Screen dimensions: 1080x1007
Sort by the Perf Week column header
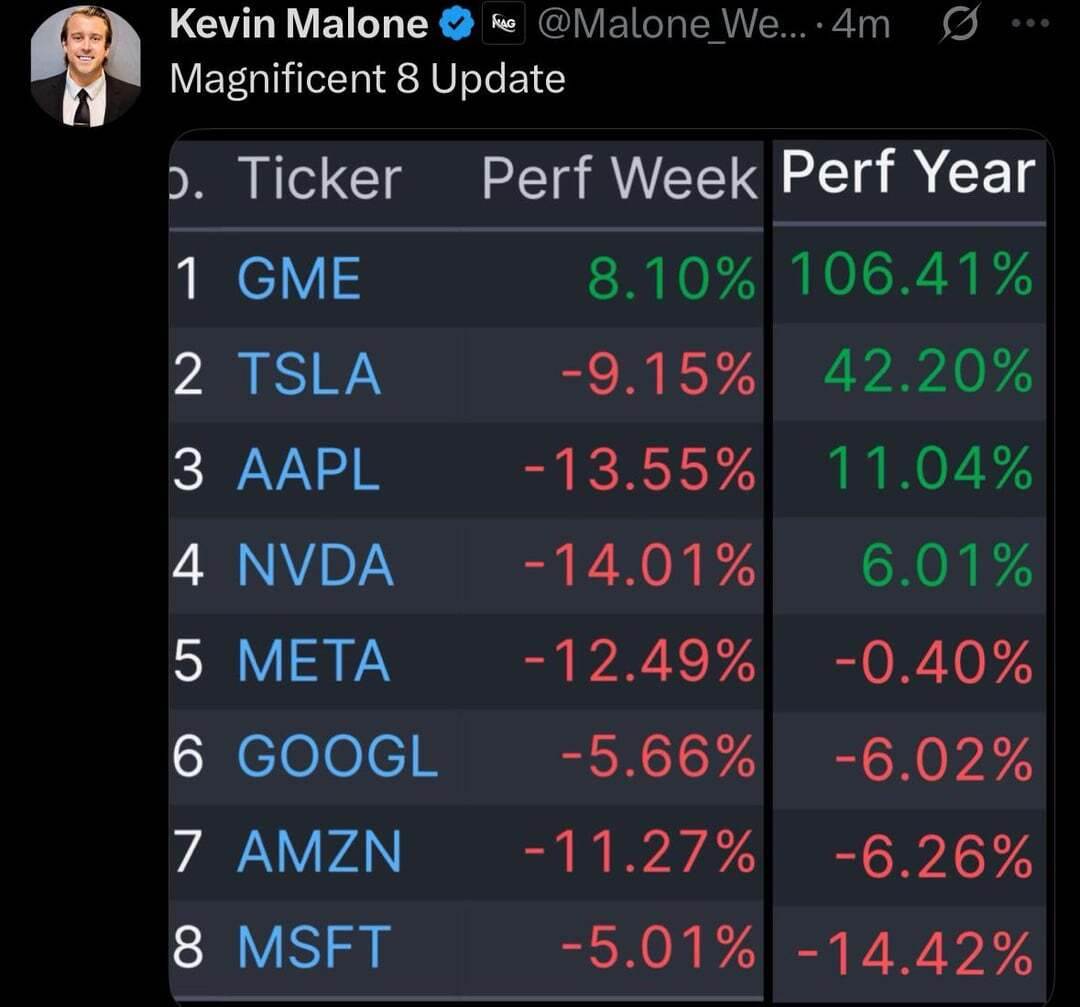click(x=619, y=180)
